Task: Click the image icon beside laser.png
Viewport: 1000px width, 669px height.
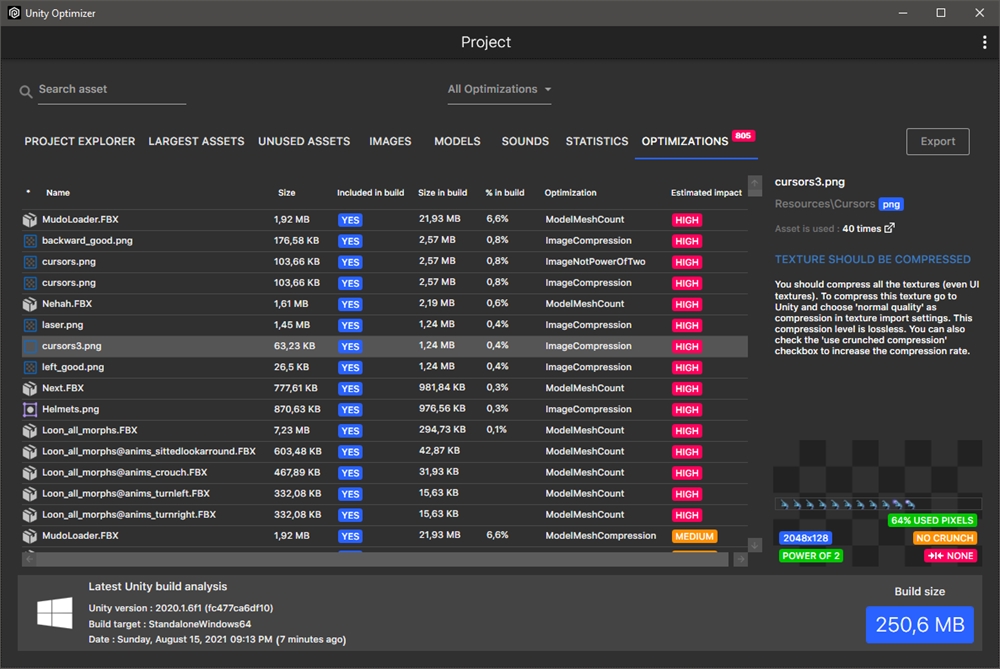Action: click(29, 325)
